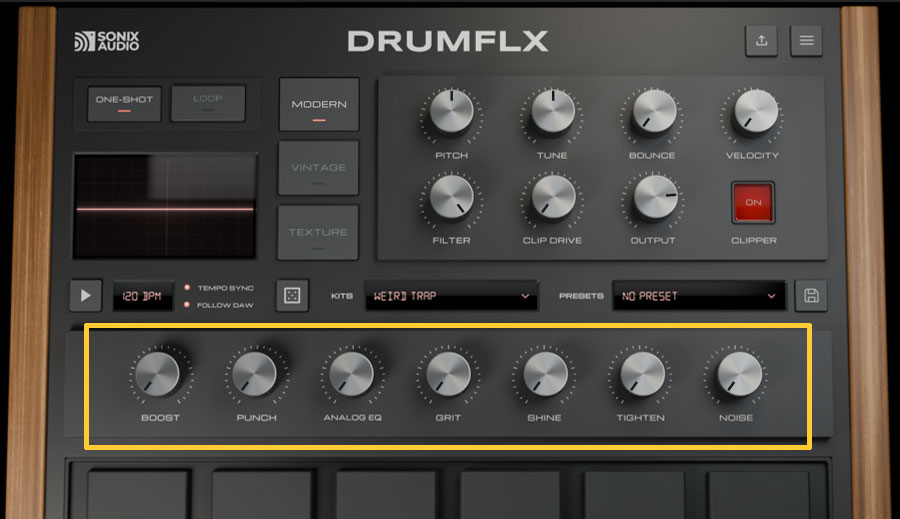The width and height of the screenshot is (900, 519).
Task: Open the hamburger menu
Action: [806, 40]
